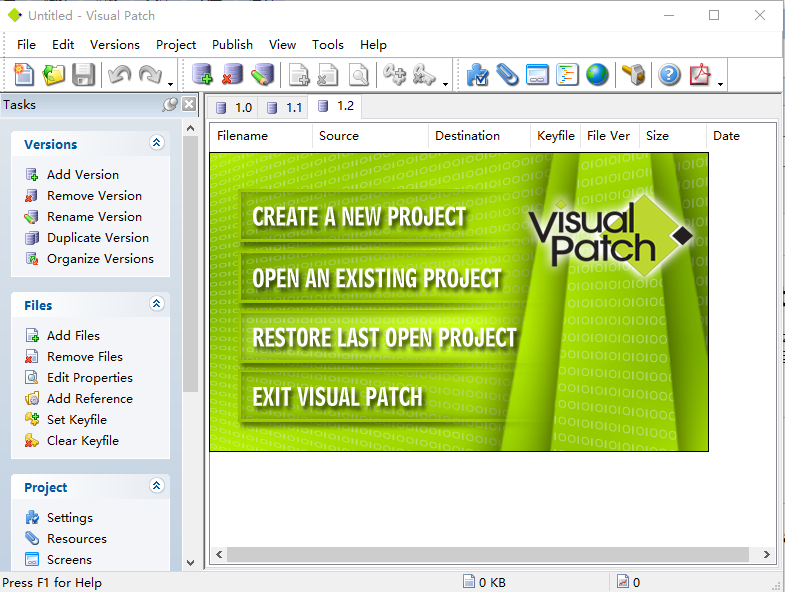
Task: Click the globe toolbar icon
Action: click(x=597, y=75)
